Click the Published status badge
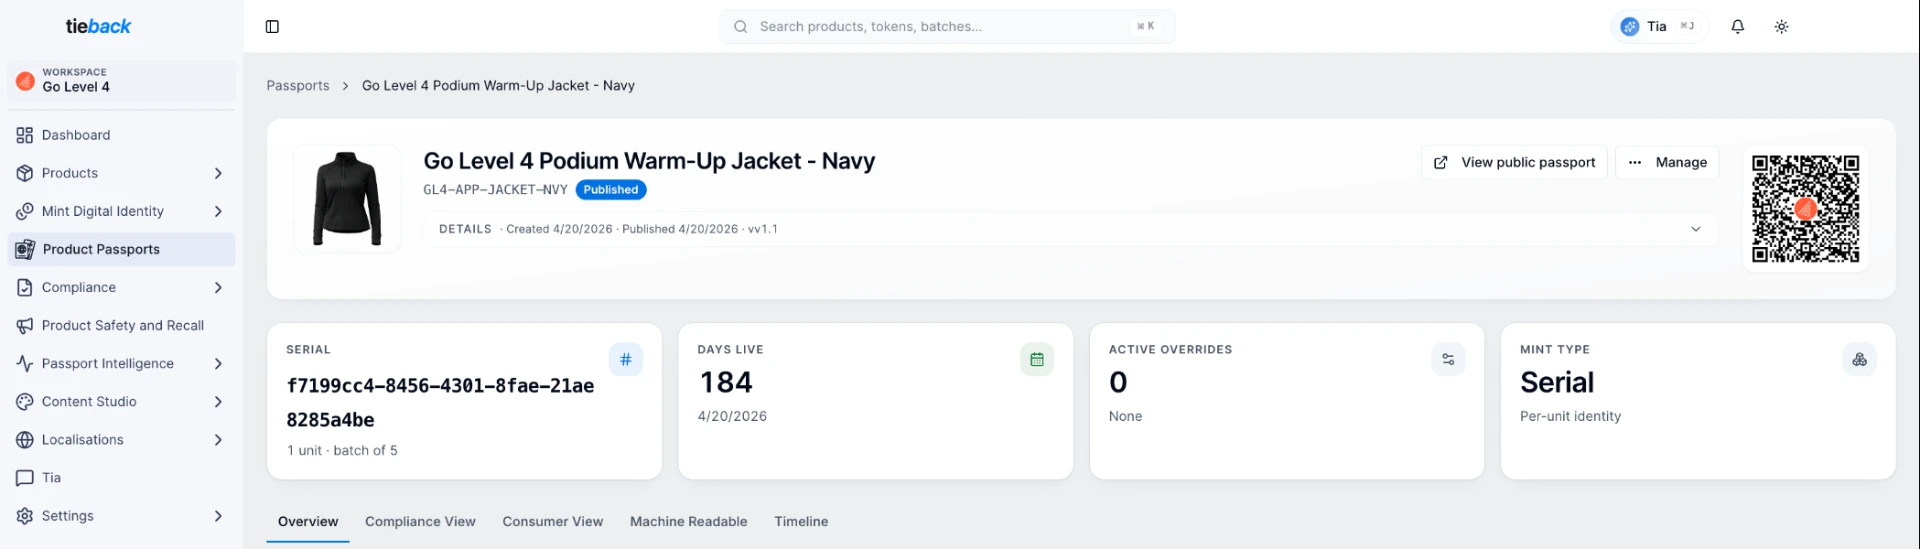Viewport: 1920px width, 549px height. pos(611,190)
